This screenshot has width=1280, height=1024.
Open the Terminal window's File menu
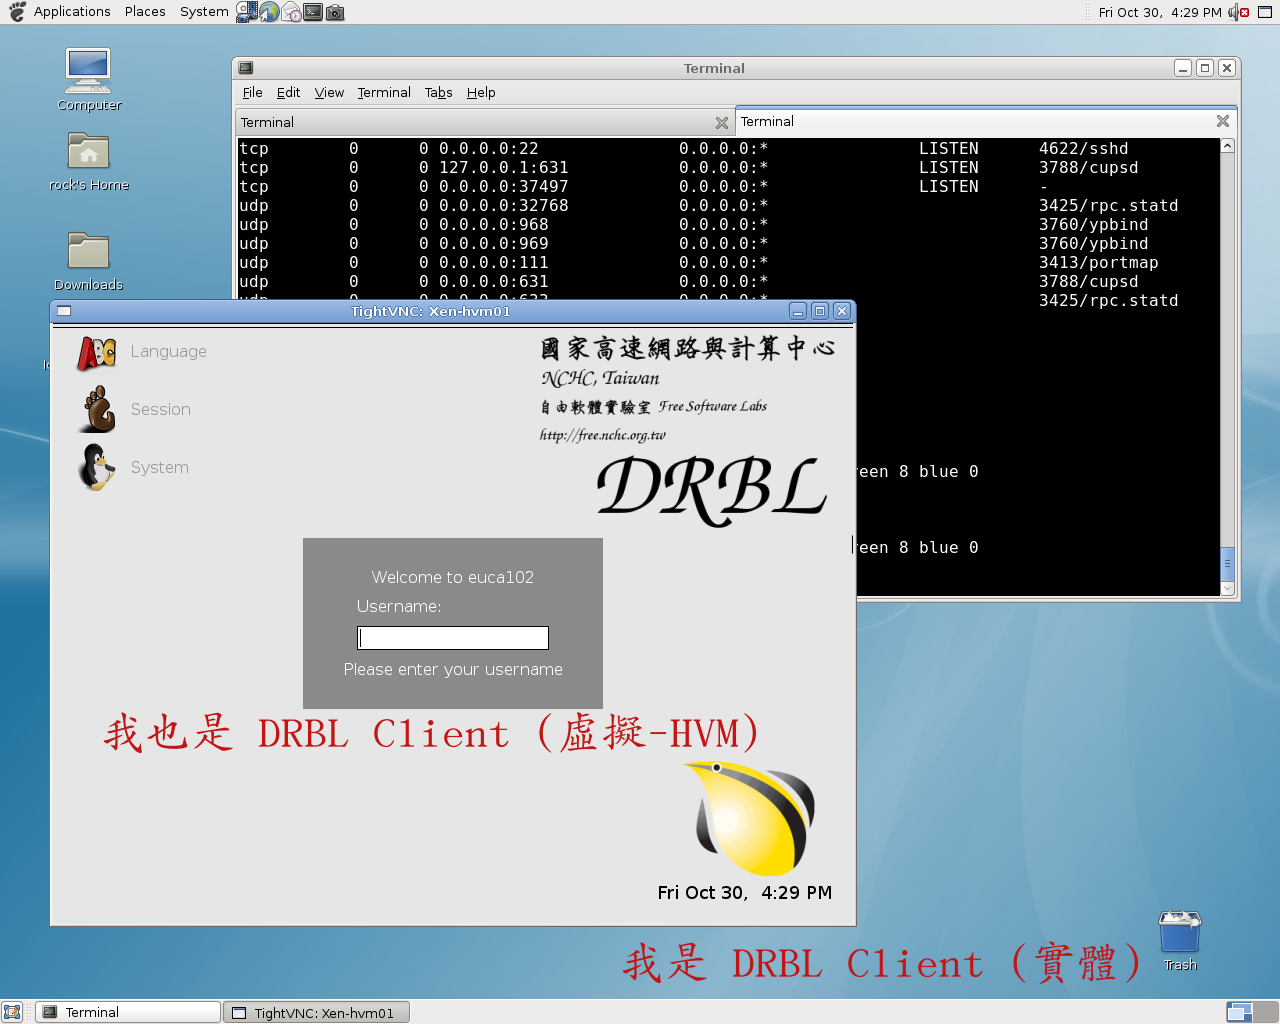coord(252,93)
